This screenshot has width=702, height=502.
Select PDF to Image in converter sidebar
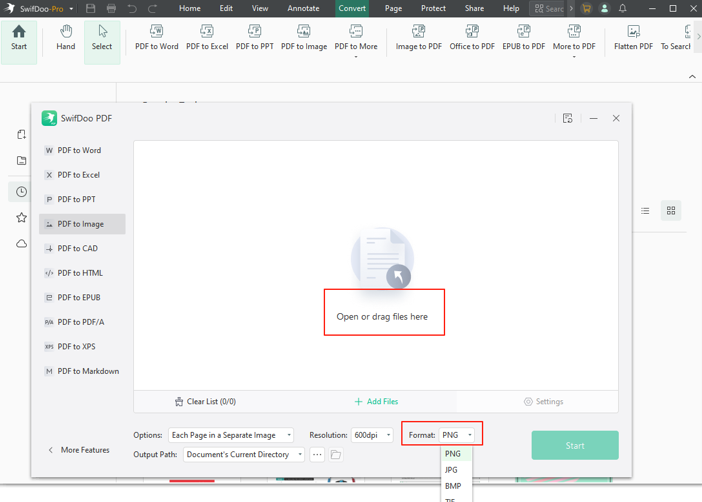pyautogui.click(x=82, y=224)
